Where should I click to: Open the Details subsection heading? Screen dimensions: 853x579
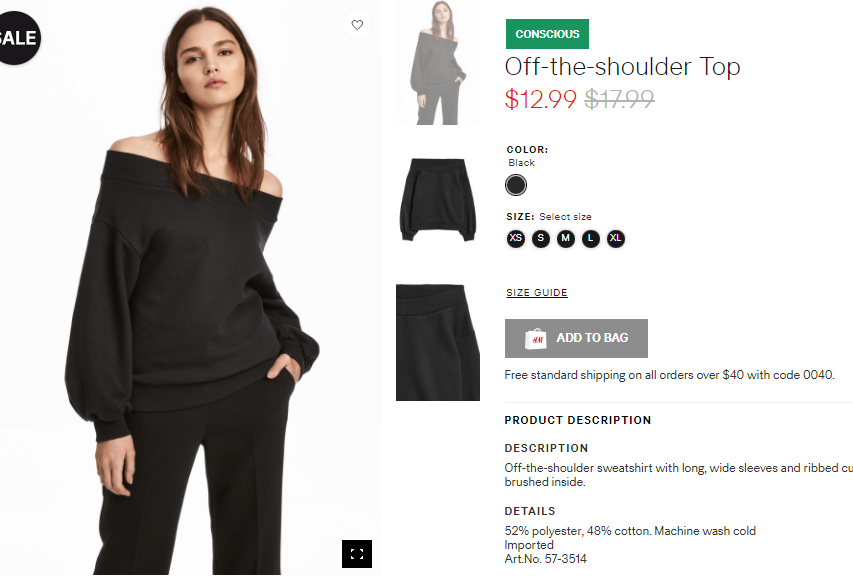point(530,512)
